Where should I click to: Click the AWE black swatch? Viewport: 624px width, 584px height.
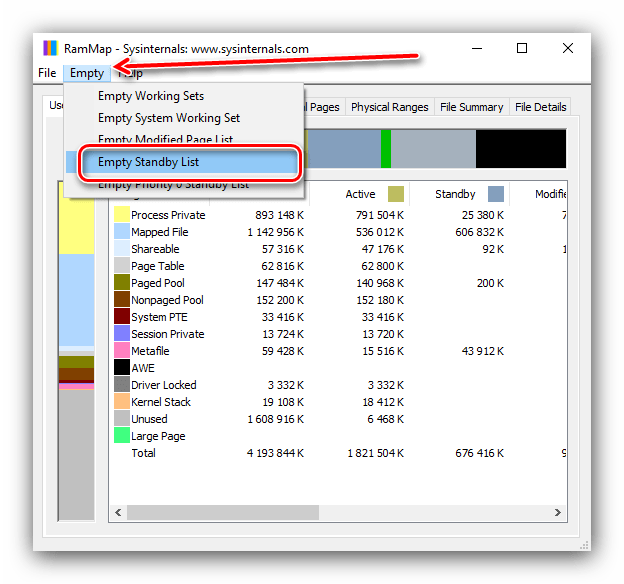122,367
